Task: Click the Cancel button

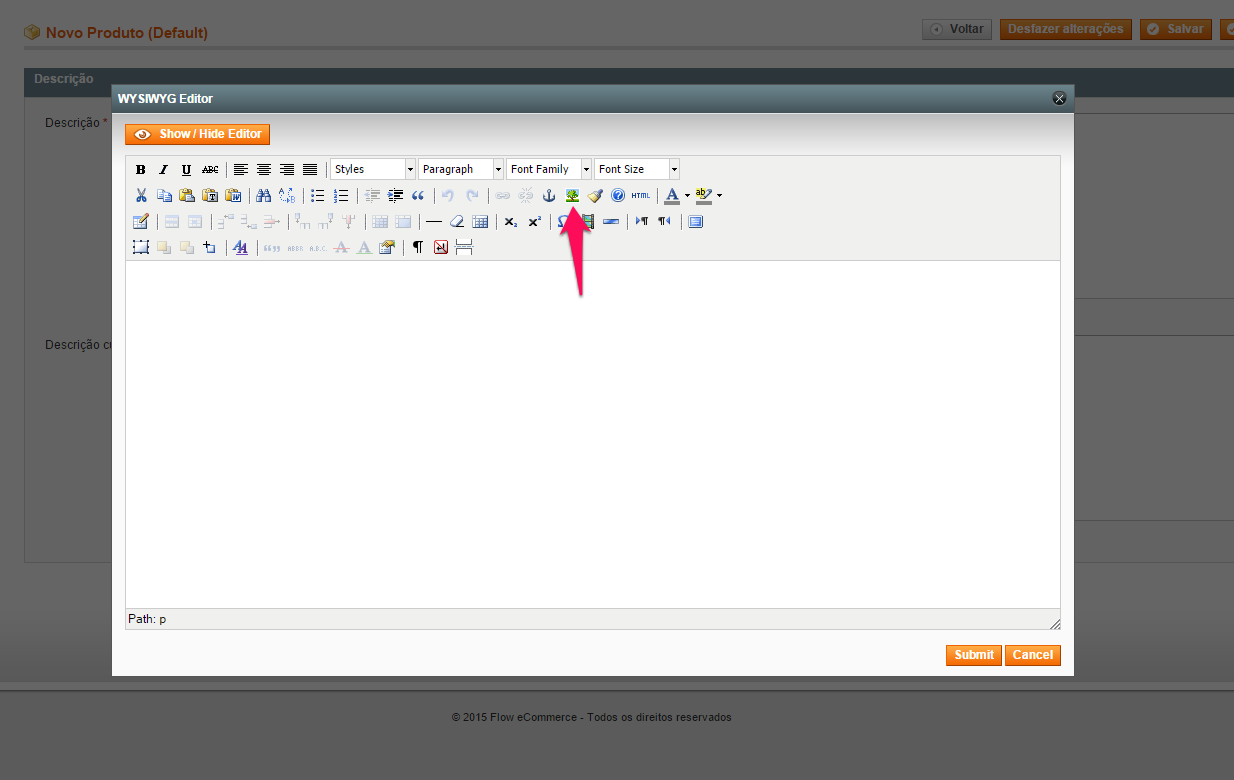Action: [x=1033, y=655]
